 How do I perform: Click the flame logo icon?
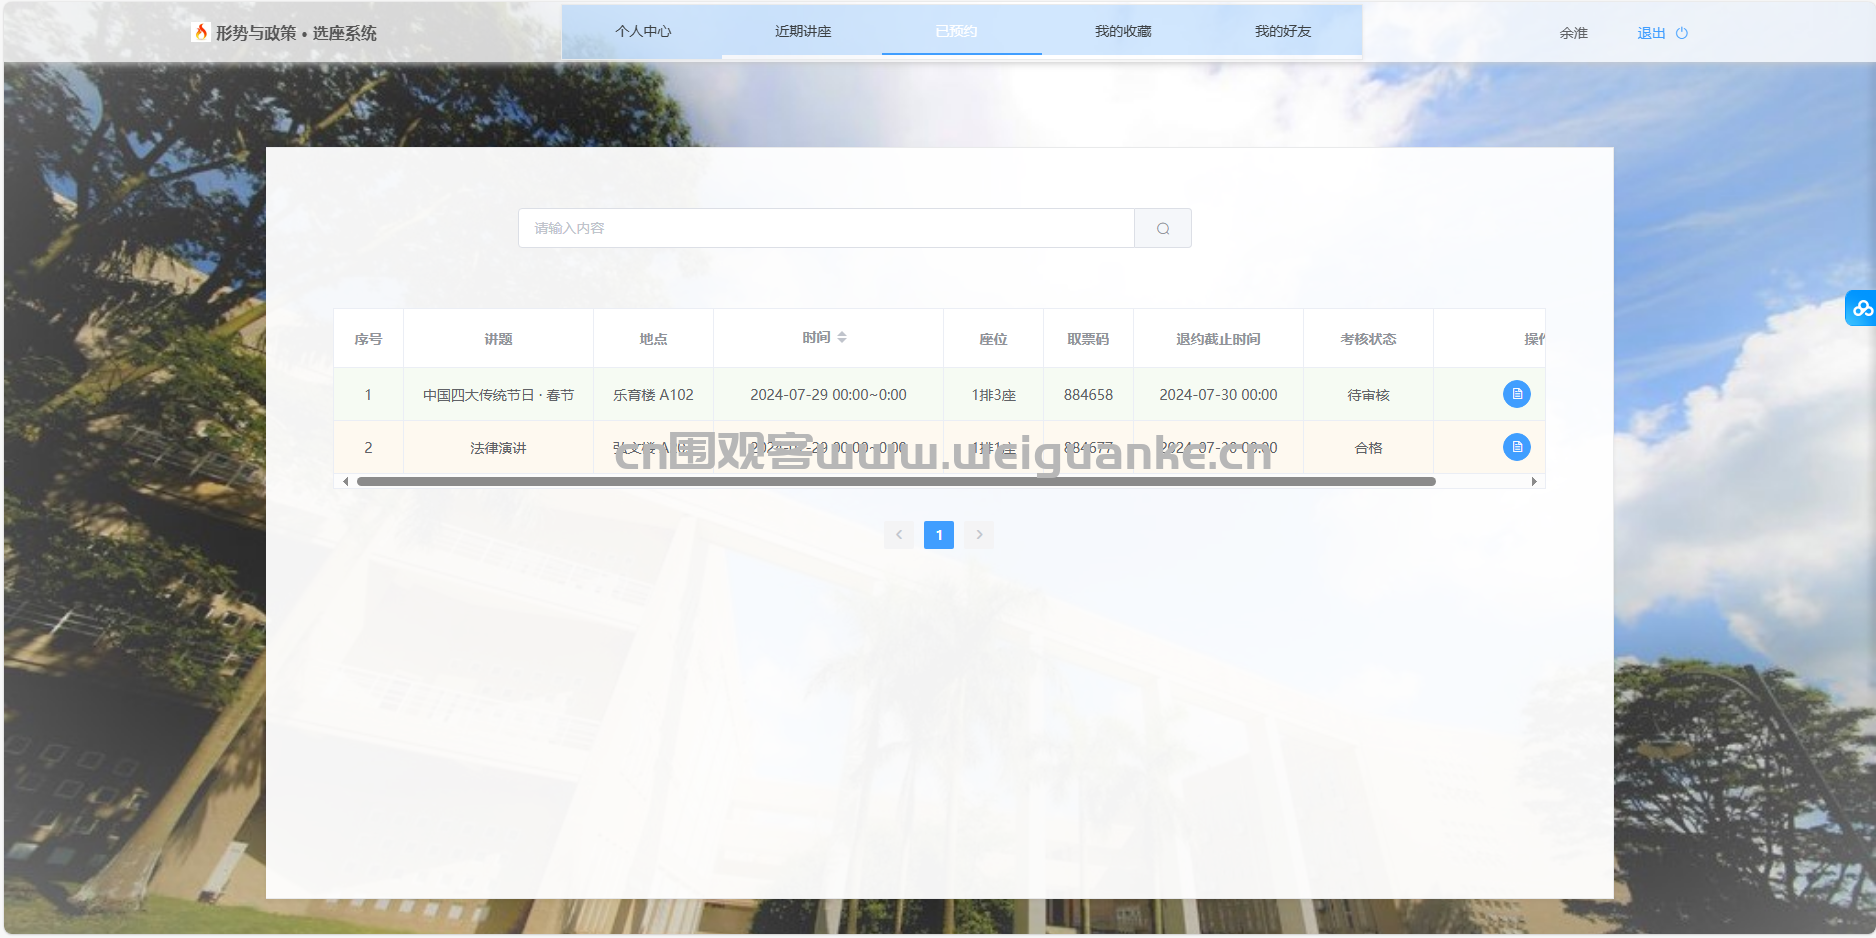click(201, 32)
